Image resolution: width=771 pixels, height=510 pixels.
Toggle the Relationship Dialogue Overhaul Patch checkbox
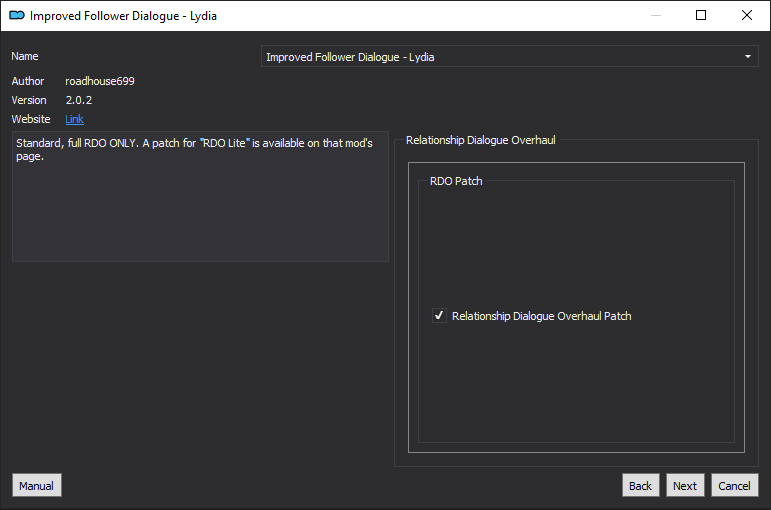tap(439, 315)
